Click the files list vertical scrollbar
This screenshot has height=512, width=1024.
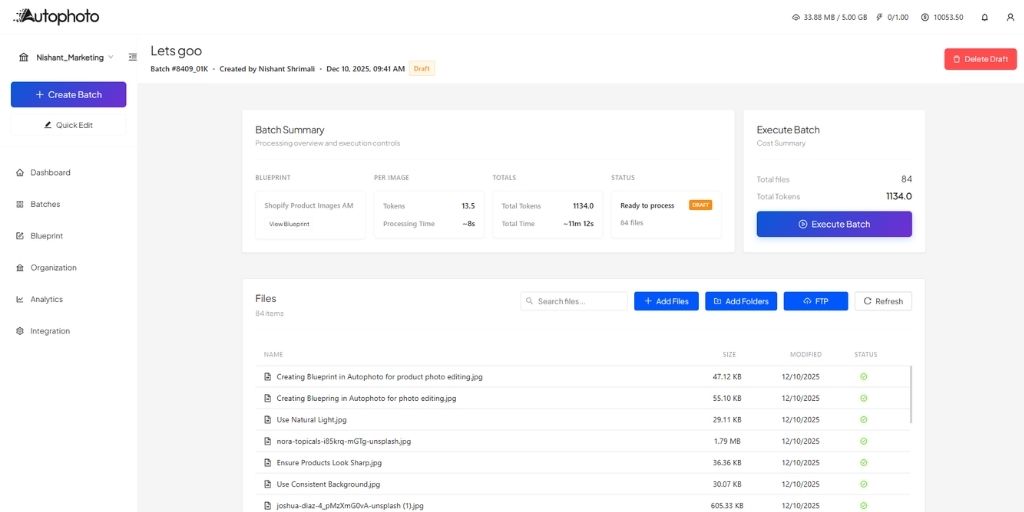point(911,394)
